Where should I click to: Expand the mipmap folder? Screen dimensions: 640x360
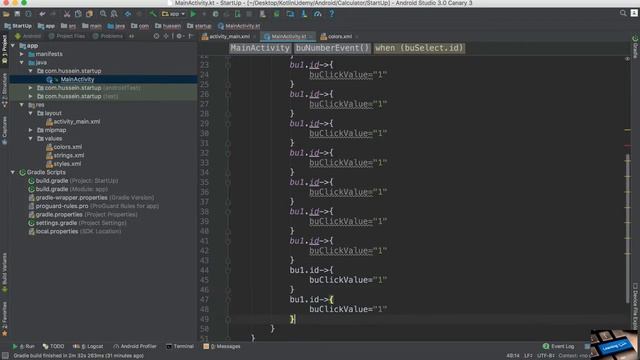pos(31,130)
